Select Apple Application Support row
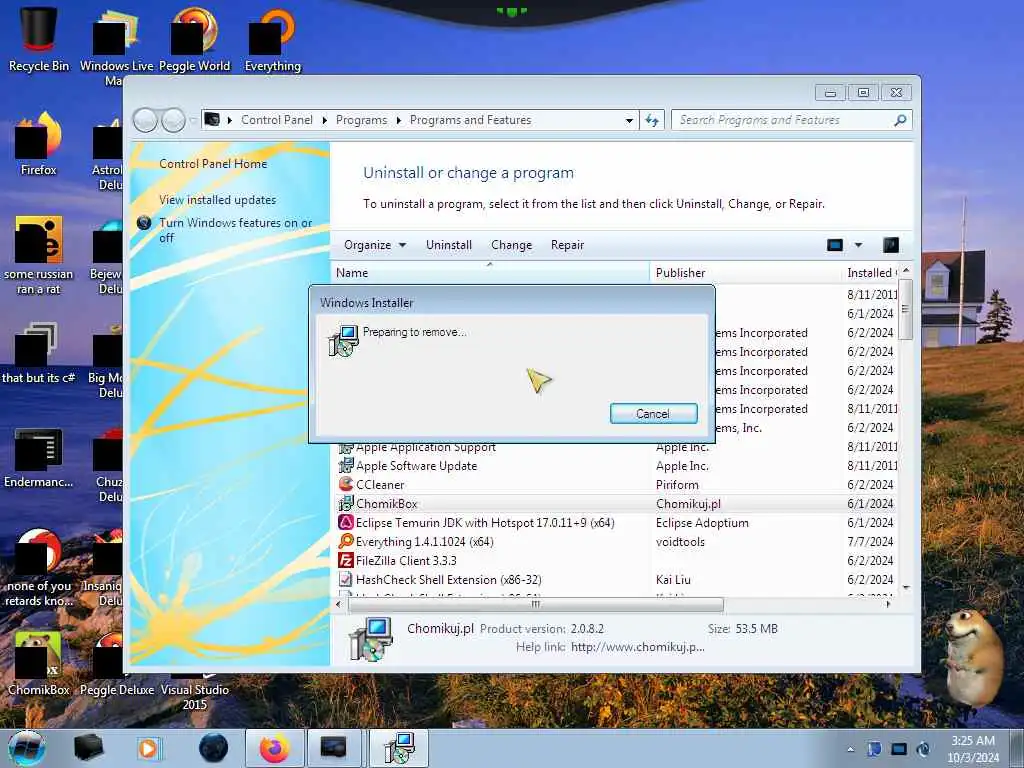Viewport: 1024px width, 768px height. click(x=616, y=447)
